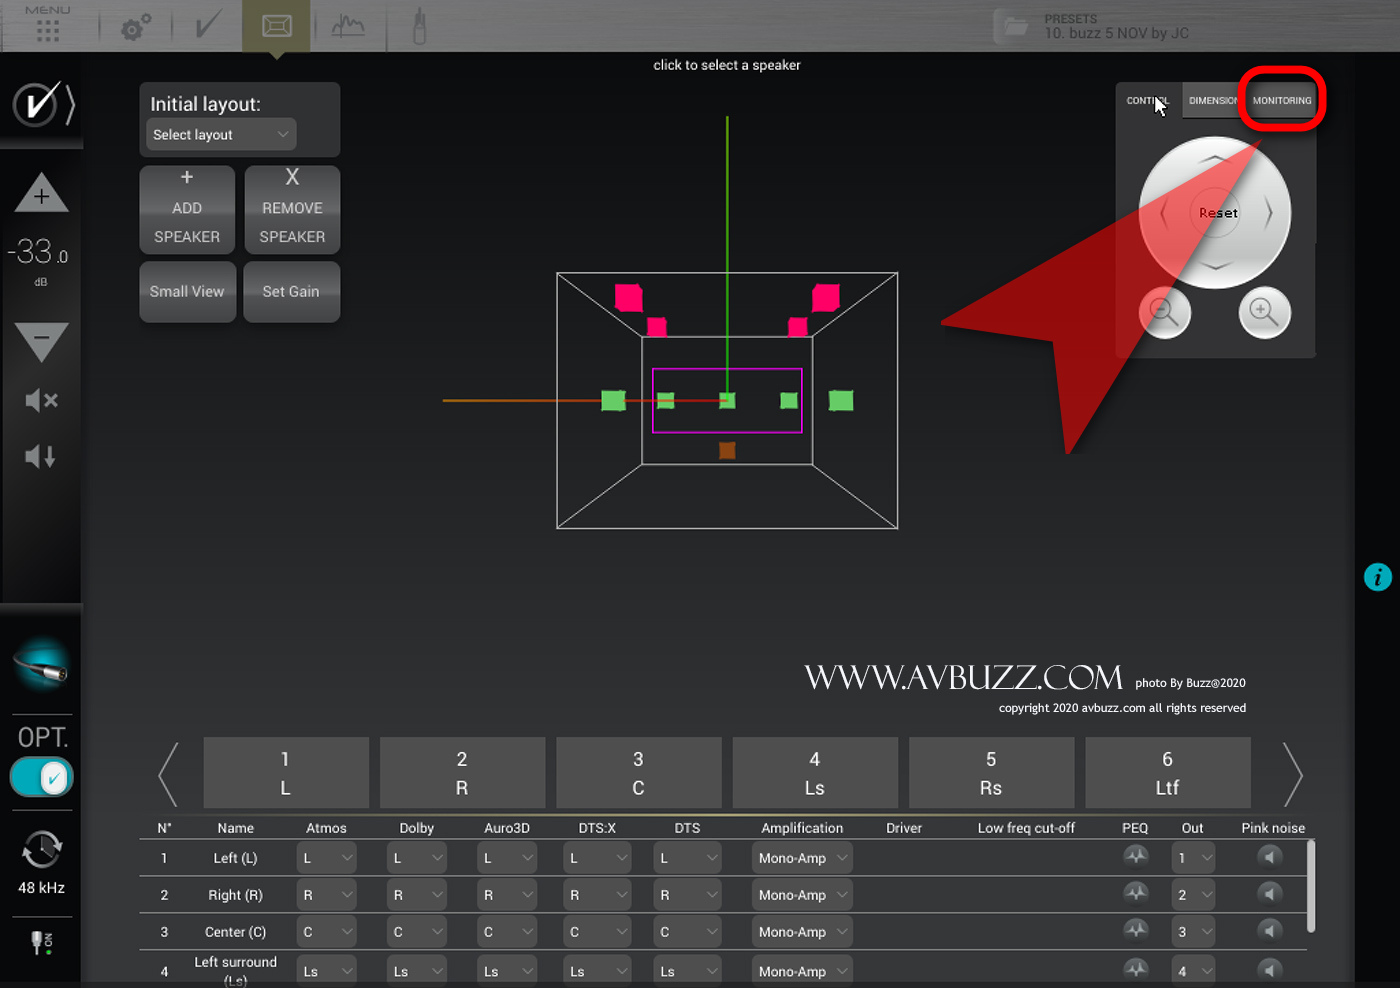Toggle the dim volume button

(x=41, y=457)
